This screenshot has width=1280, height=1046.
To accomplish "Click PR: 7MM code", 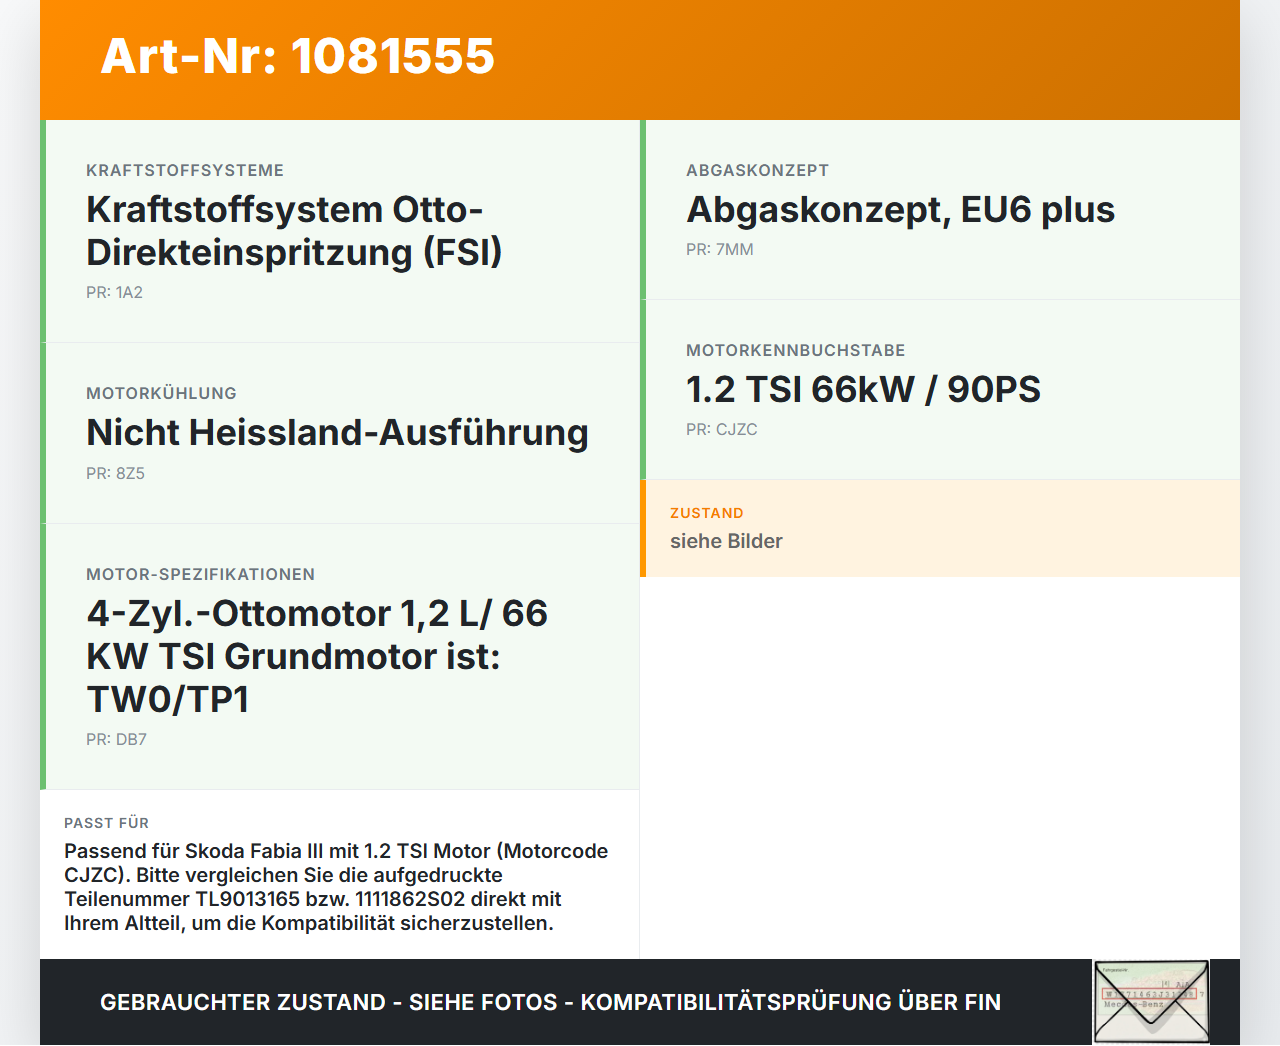I will 720,250.
